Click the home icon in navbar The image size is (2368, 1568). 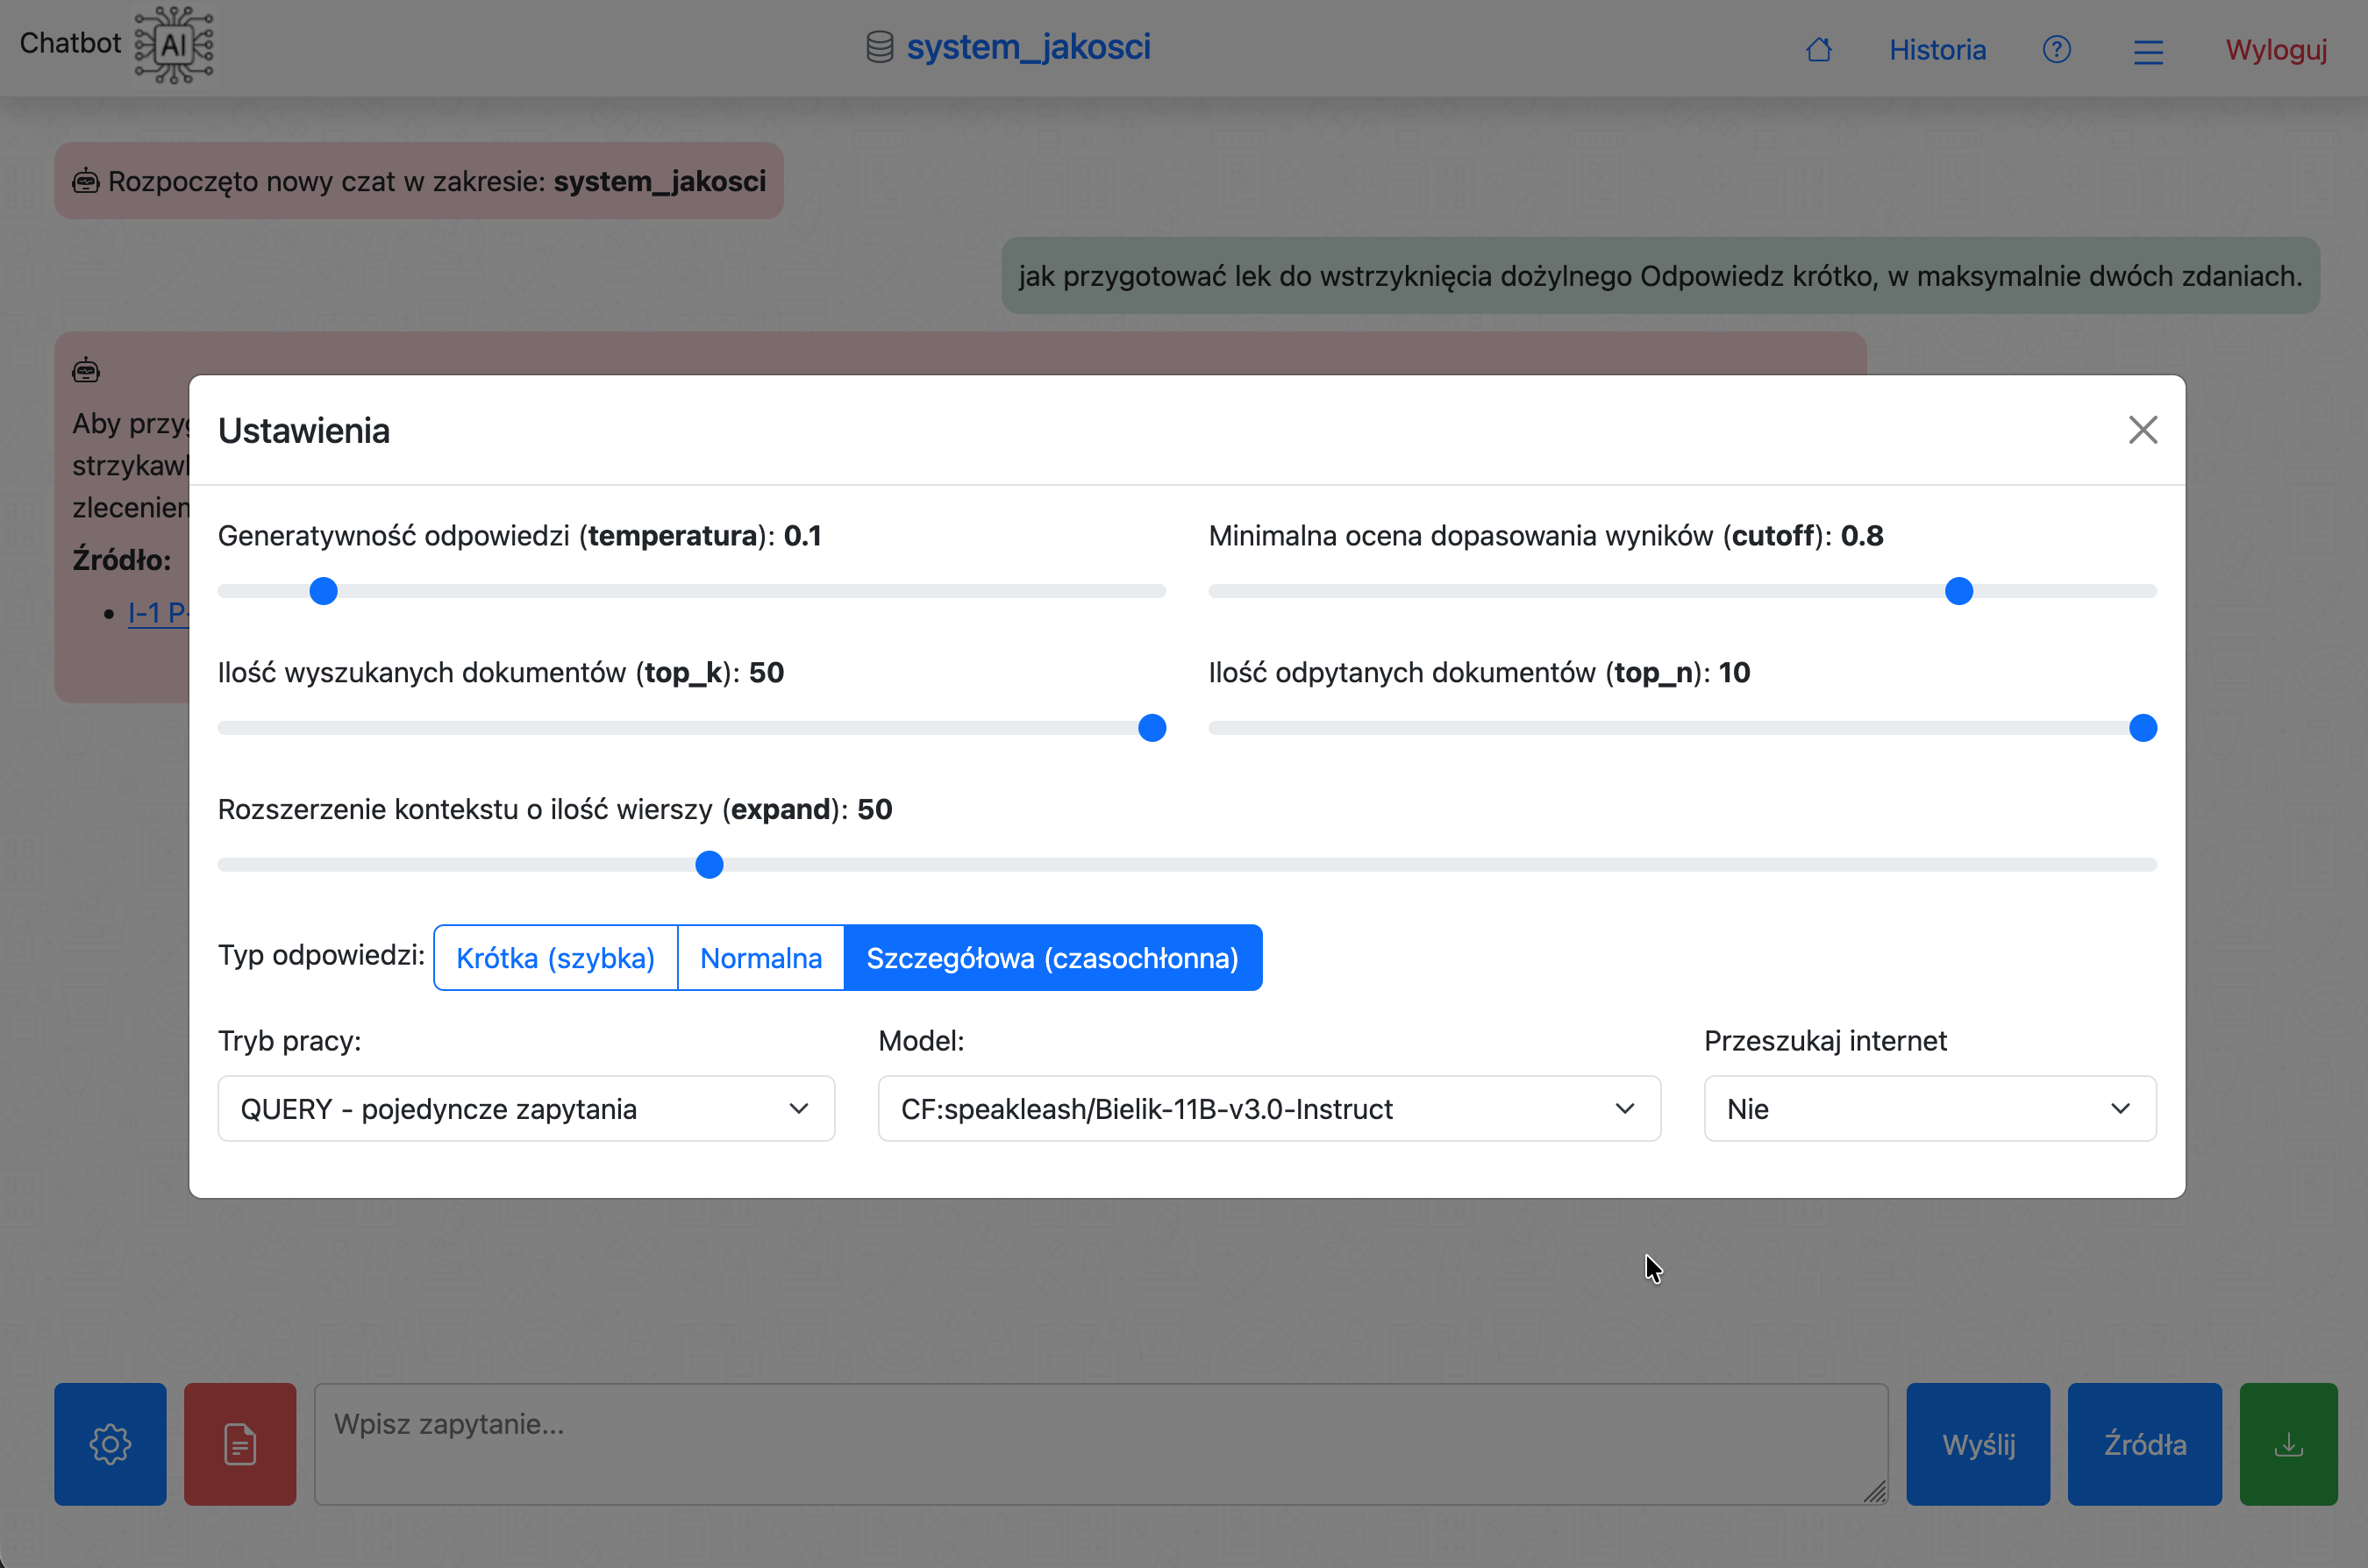(1818, 49)
